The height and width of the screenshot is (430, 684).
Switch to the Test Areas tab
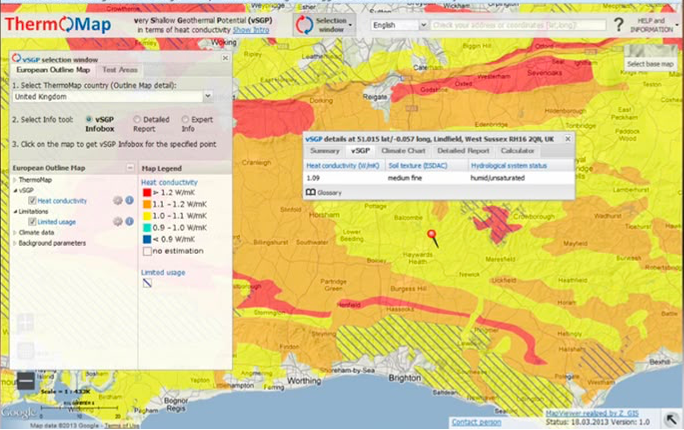click(x=120, y=70)
